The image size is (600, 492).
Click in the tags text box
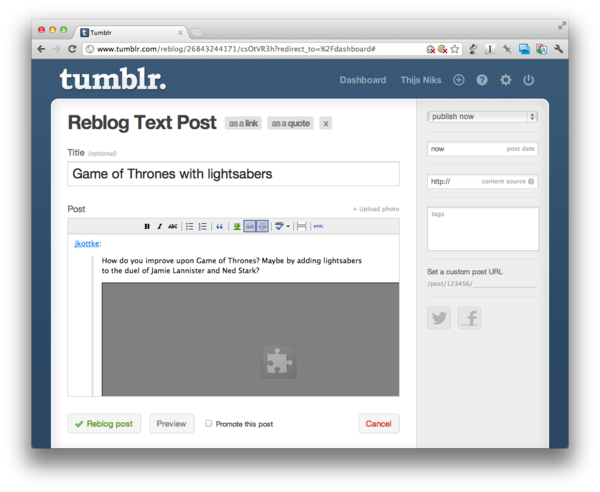pyautogui.click(x=483, y=229)
